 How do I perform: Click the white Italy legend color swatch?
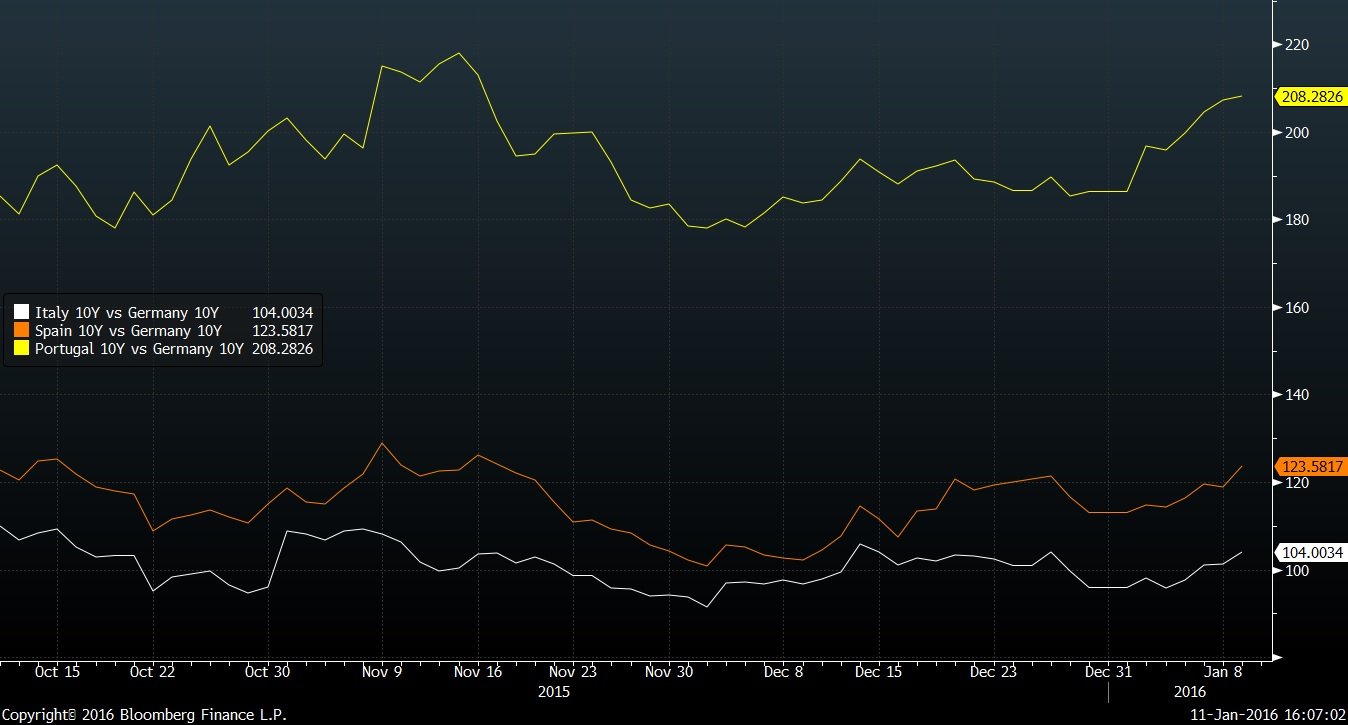coord(22,313)
